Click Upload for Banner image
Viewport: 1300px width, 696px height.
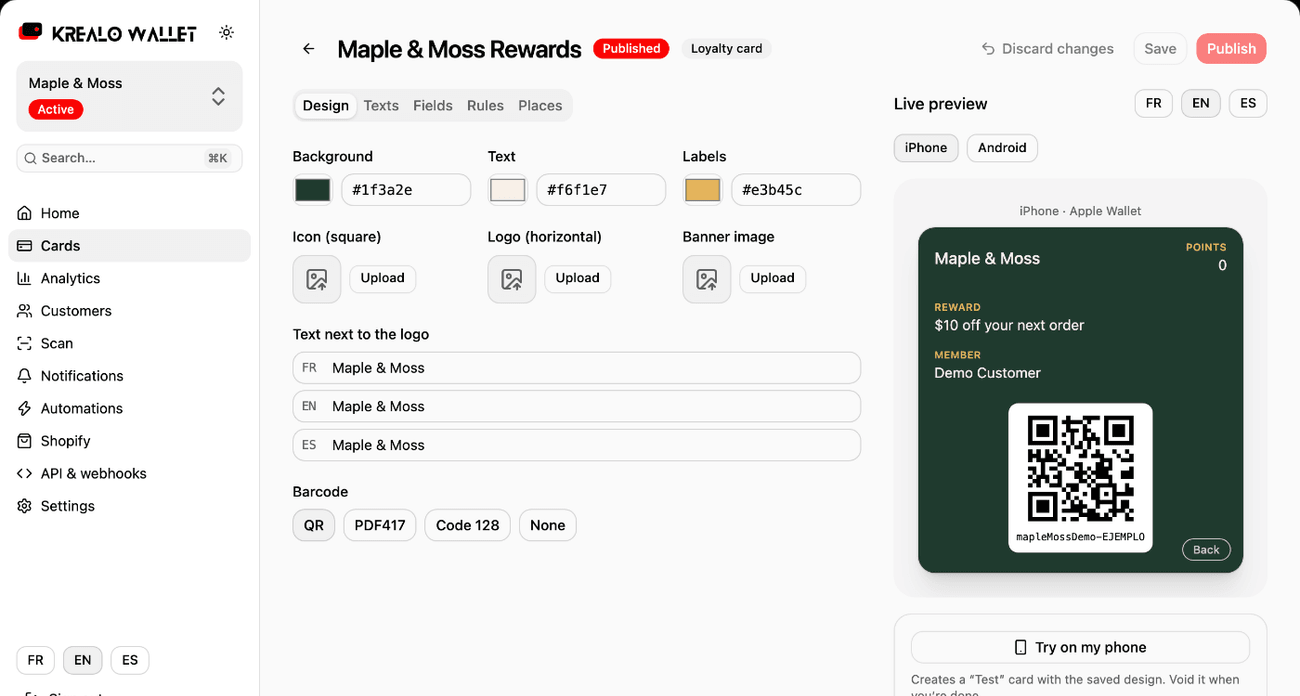point(772,278)
